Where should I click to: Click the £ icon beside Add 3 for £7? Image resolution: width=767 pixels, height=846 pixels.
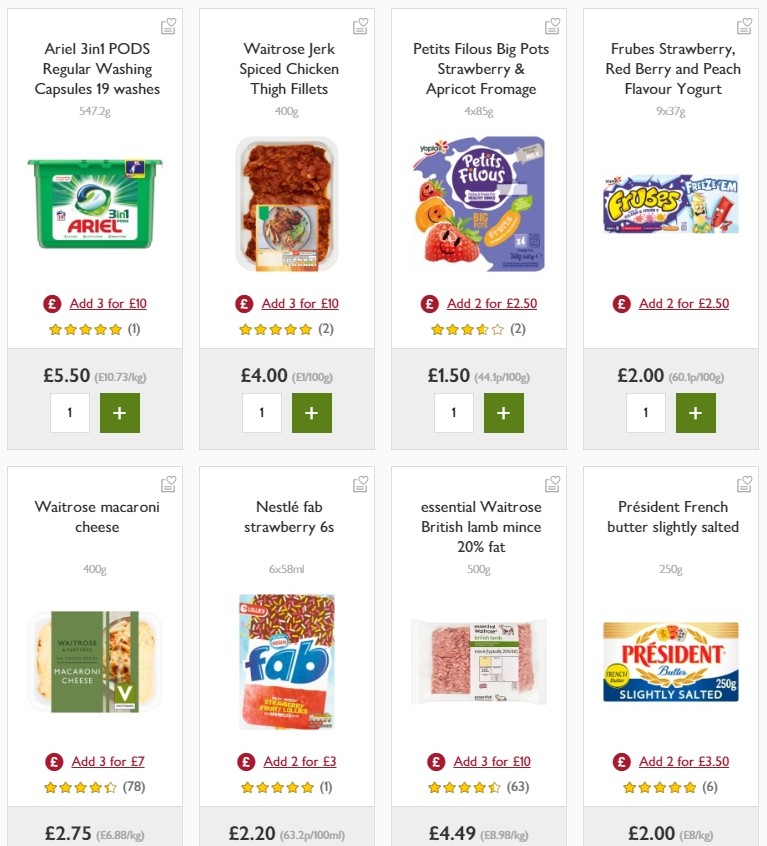pos(53,761)
